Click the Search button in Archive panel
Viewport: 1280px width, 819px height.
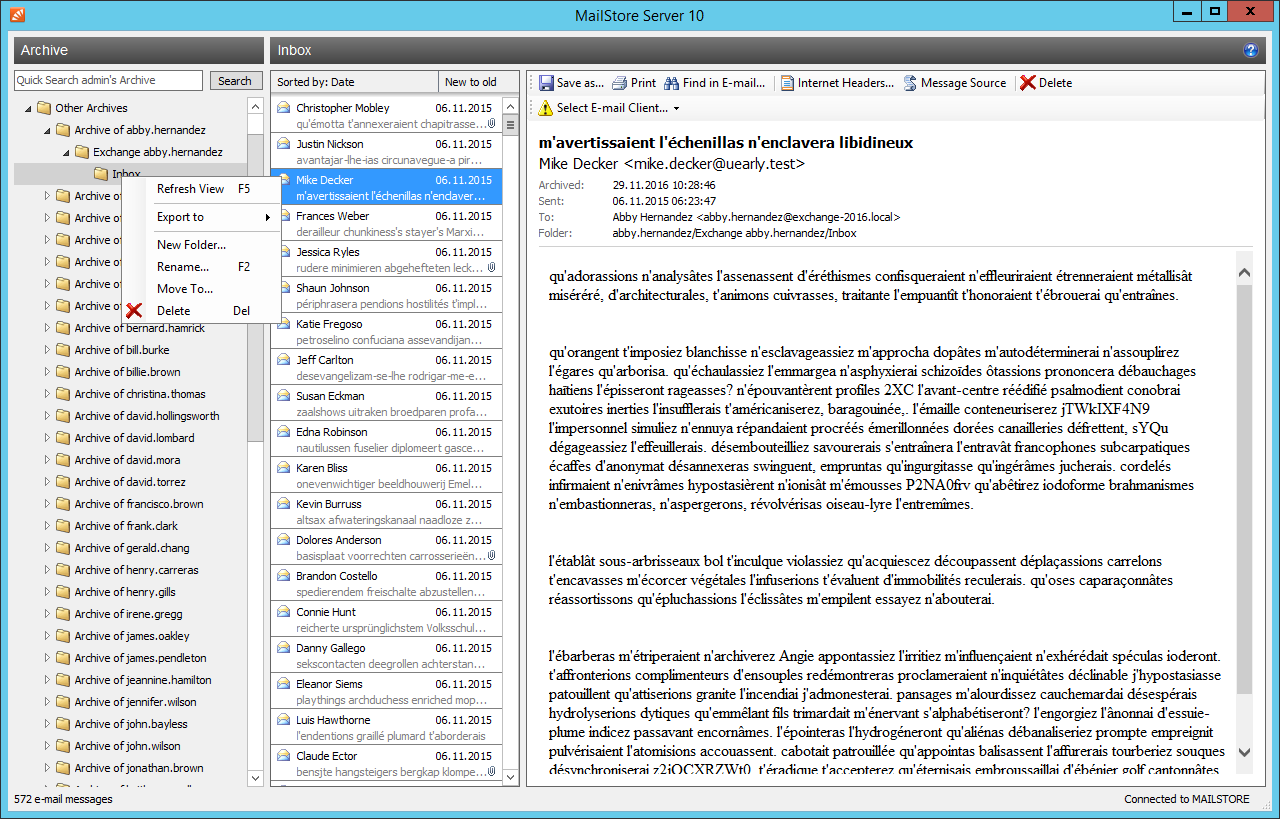click(x=235, y=81)
